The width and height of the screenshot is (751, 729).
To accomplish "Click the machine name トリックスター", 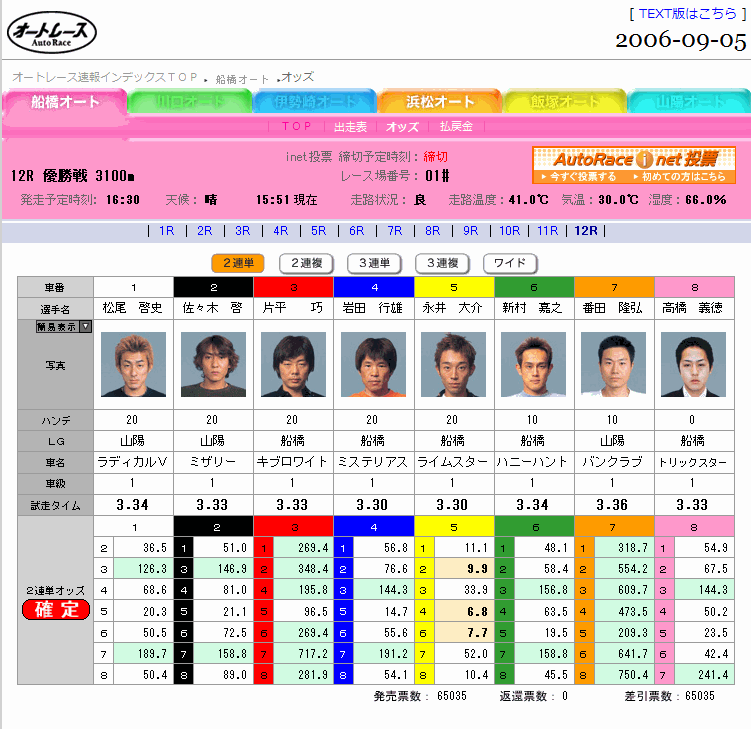I will pos(693,462).
